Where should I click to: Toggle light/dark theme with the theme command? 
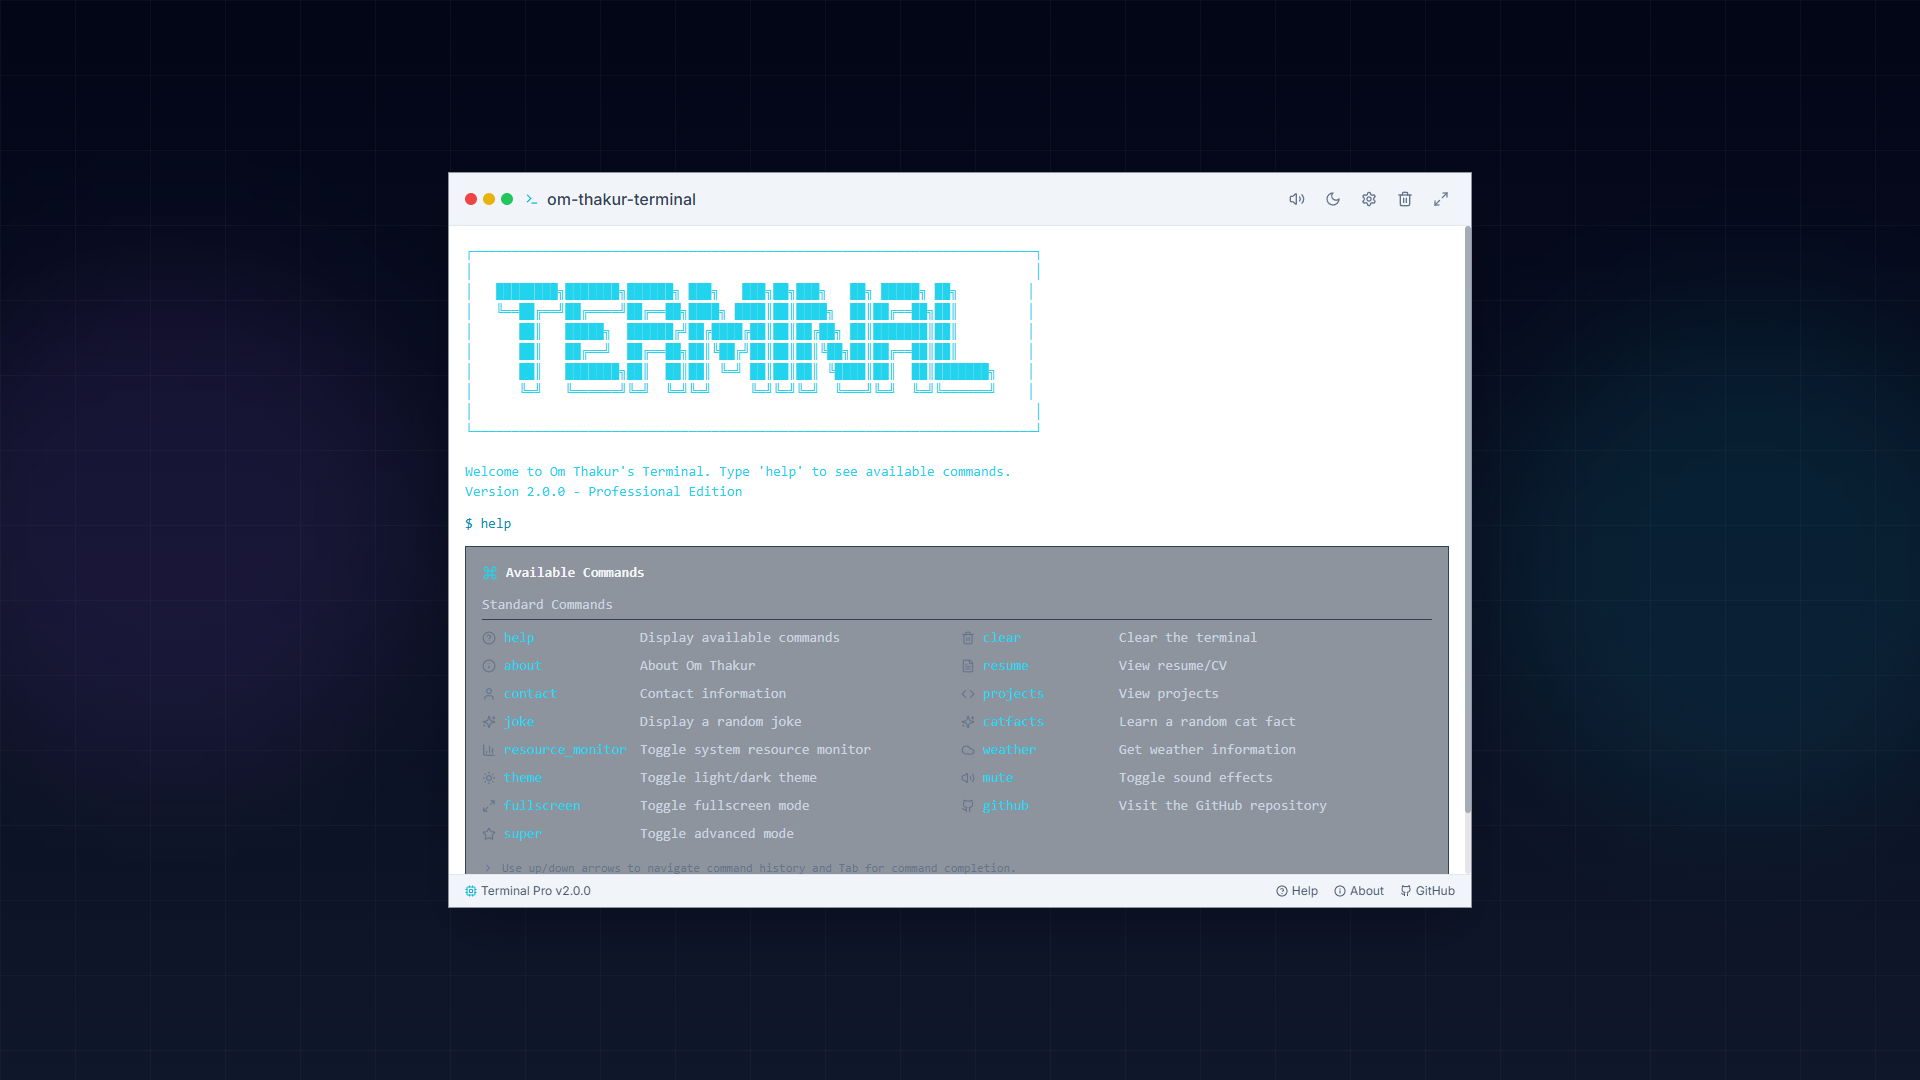click(x=523, y=777)
